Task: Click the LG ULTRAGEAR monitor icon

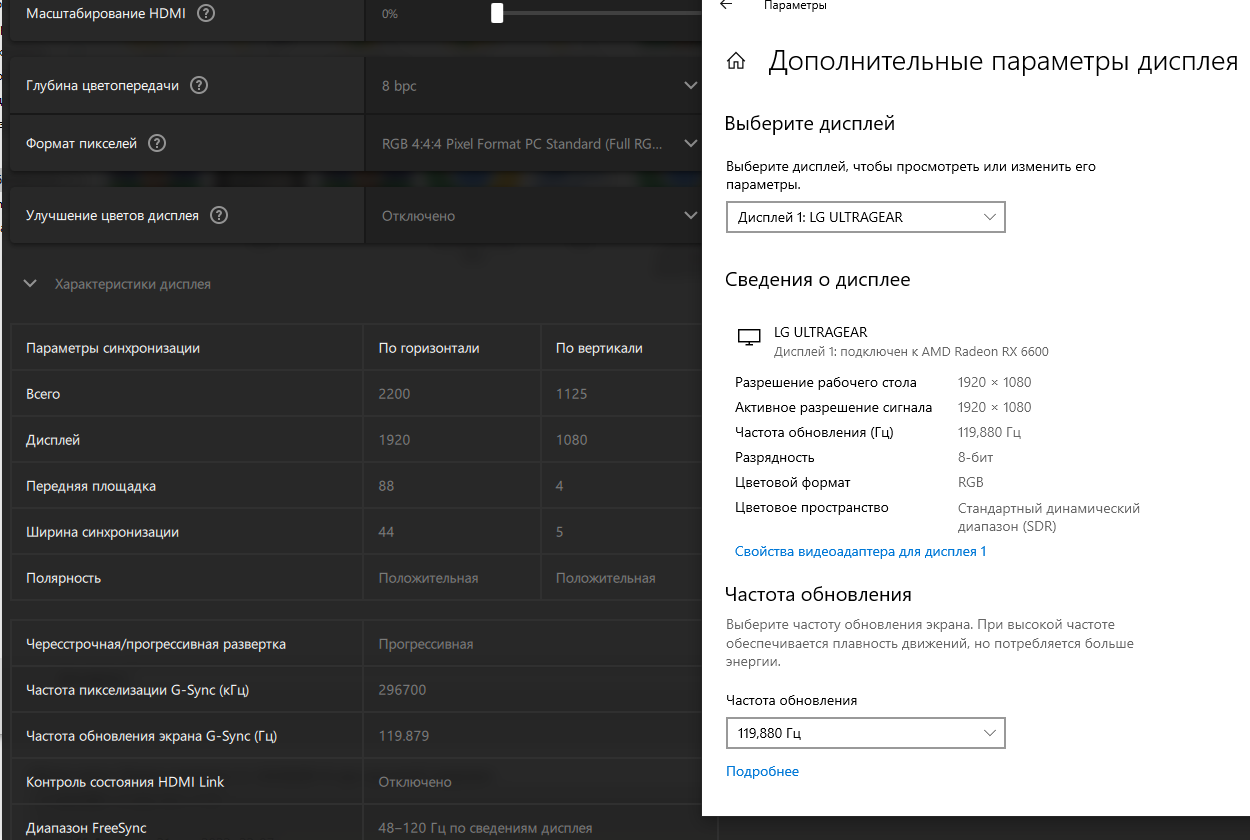Action: (x=748, y=338)
